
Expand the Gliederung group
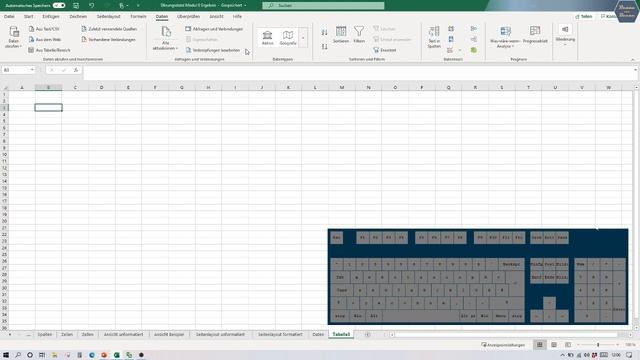[565, 35]
